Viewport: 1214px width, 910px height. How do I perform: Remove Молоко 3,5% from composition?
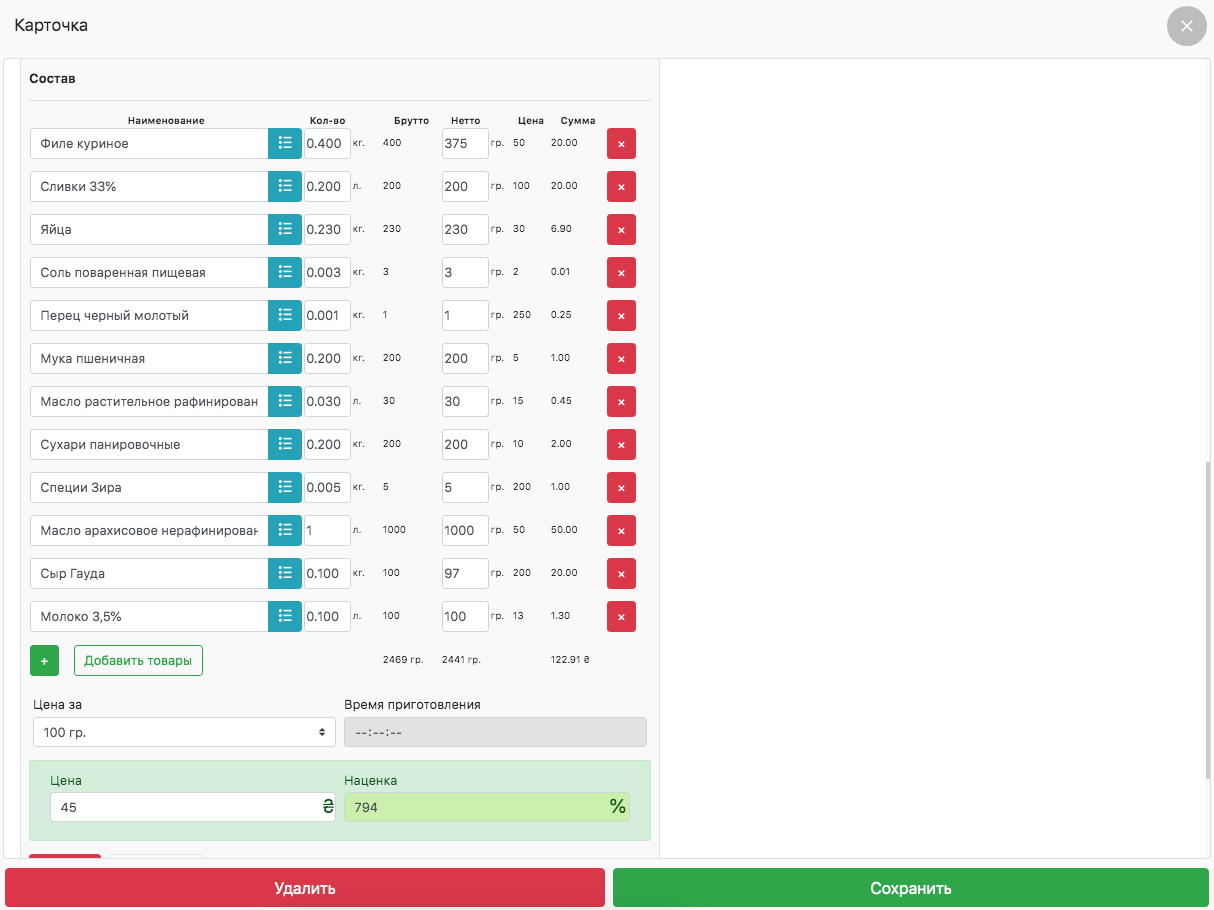click(x=621, y=616)
